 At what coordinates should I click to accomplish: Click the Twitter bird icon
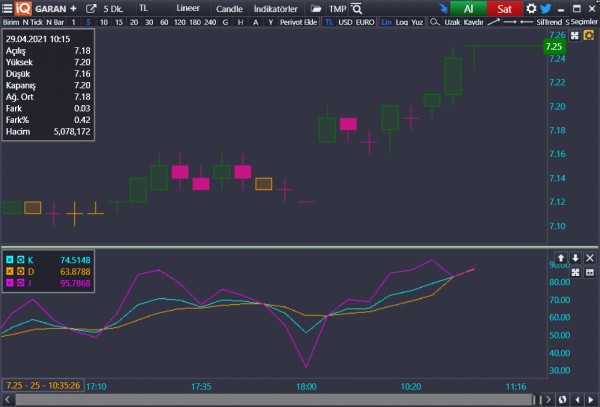point(546,8)
